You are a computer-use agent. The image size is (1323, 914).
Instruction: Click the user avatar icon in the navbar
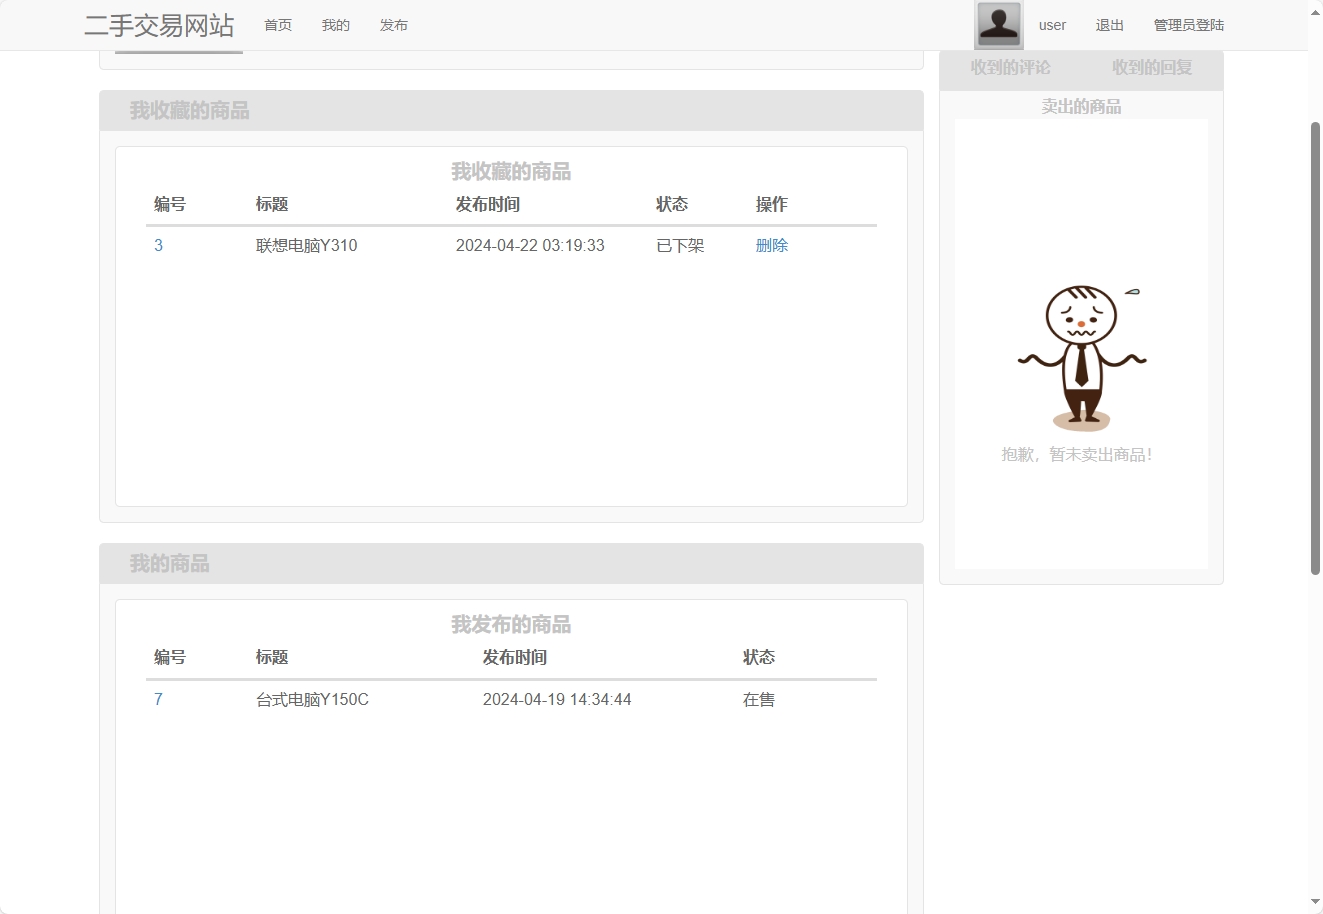[996, 24]
